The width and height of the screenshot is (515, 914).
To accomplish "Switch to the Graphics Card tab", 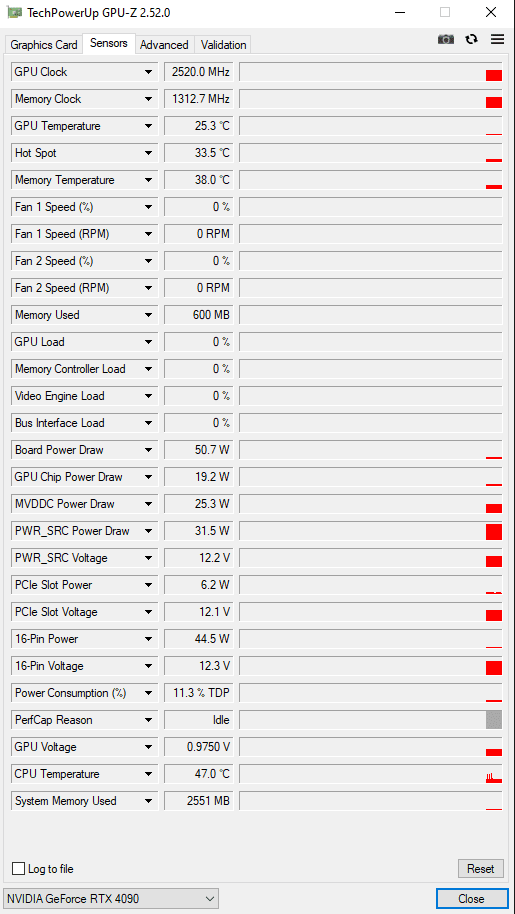I will point(44,45).
